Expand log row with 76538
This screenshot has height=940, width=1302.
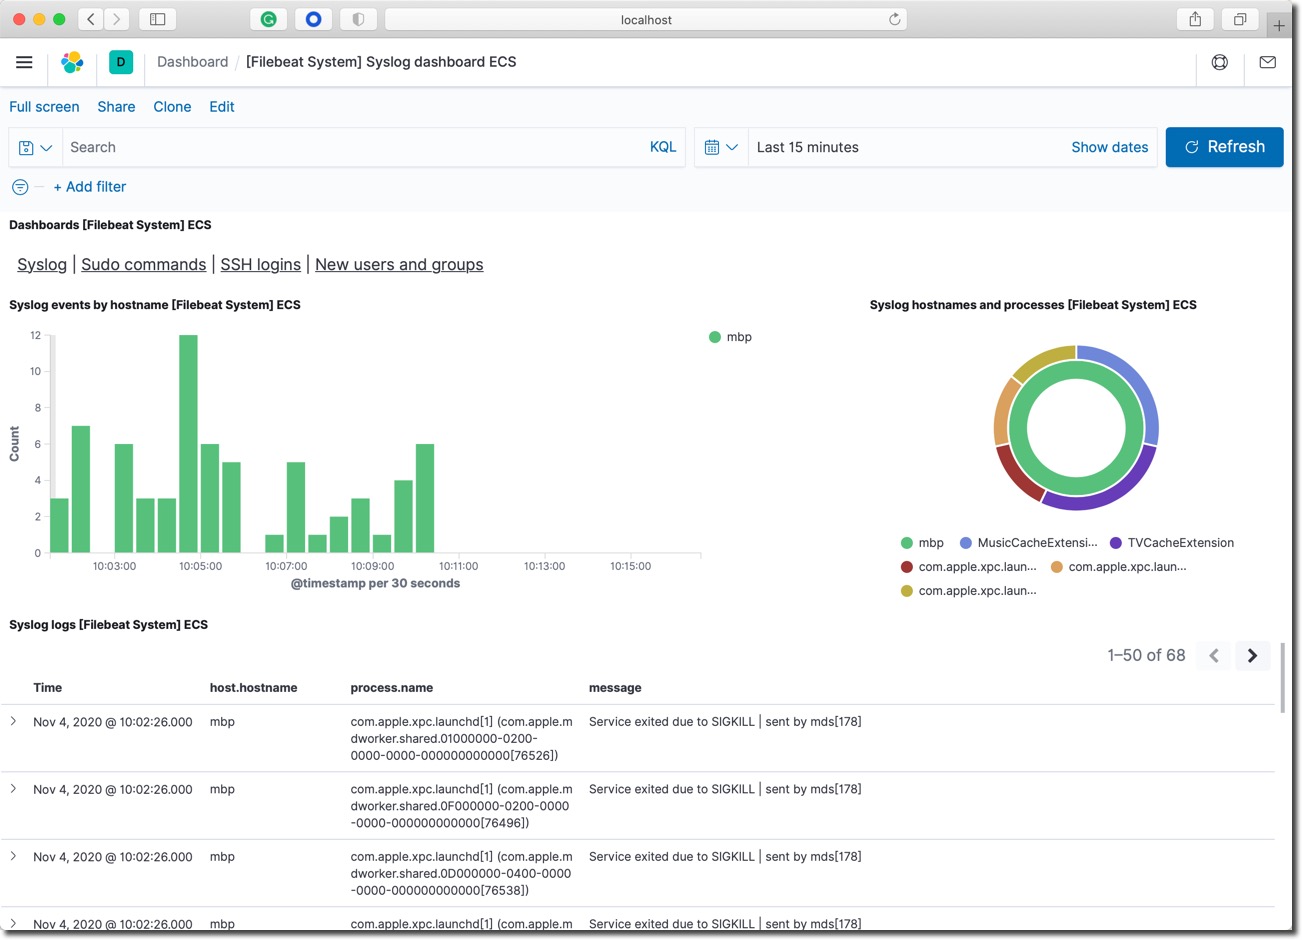(13, 856)
